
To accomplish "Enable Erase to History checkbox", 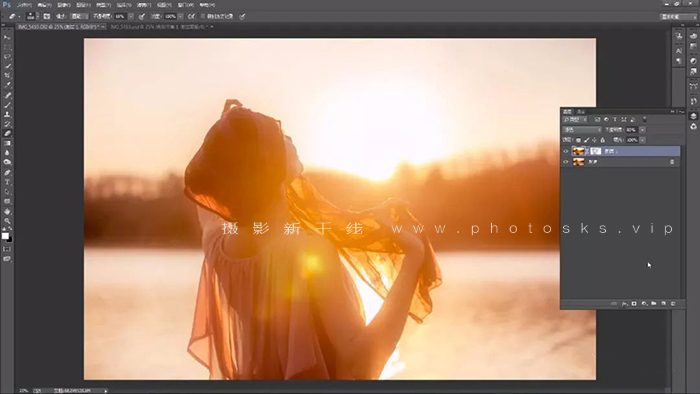I will pyautogui.click(x=203, y=17).
